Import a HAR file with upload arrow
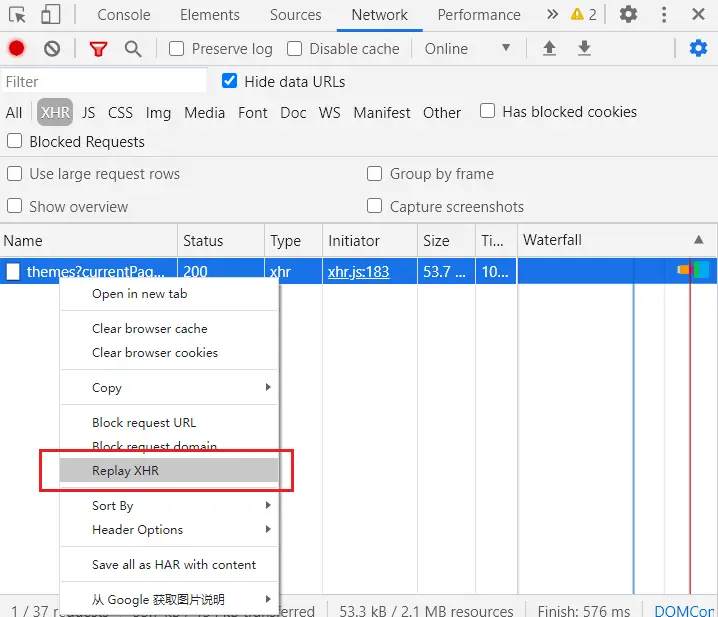Screen dimensions: 718x617 click(549, 48)
